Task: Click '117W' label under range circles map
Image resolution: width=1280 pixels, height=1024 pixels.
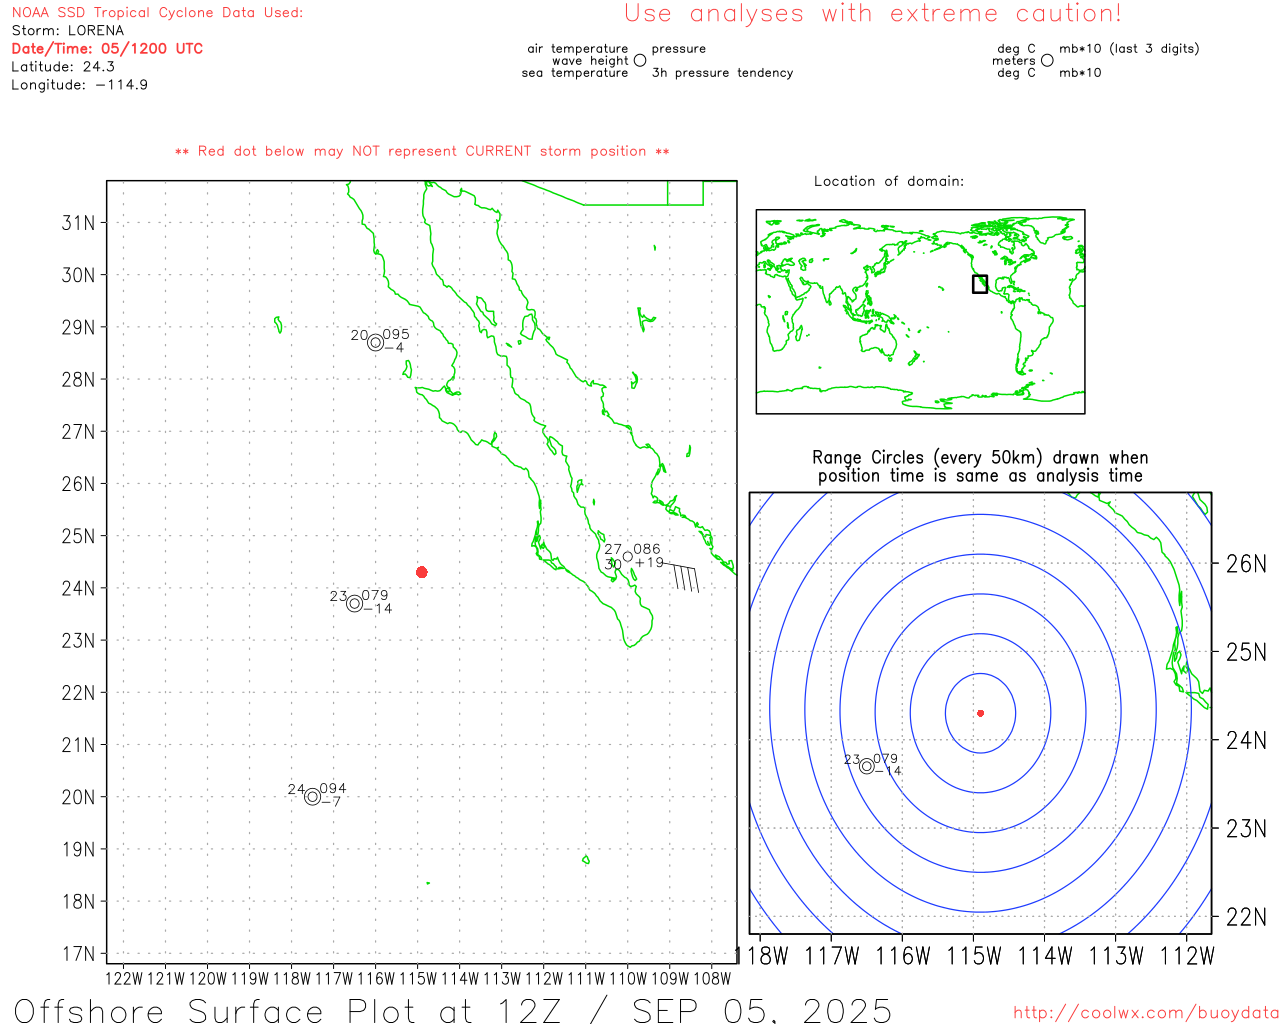Action: (832, 956)
